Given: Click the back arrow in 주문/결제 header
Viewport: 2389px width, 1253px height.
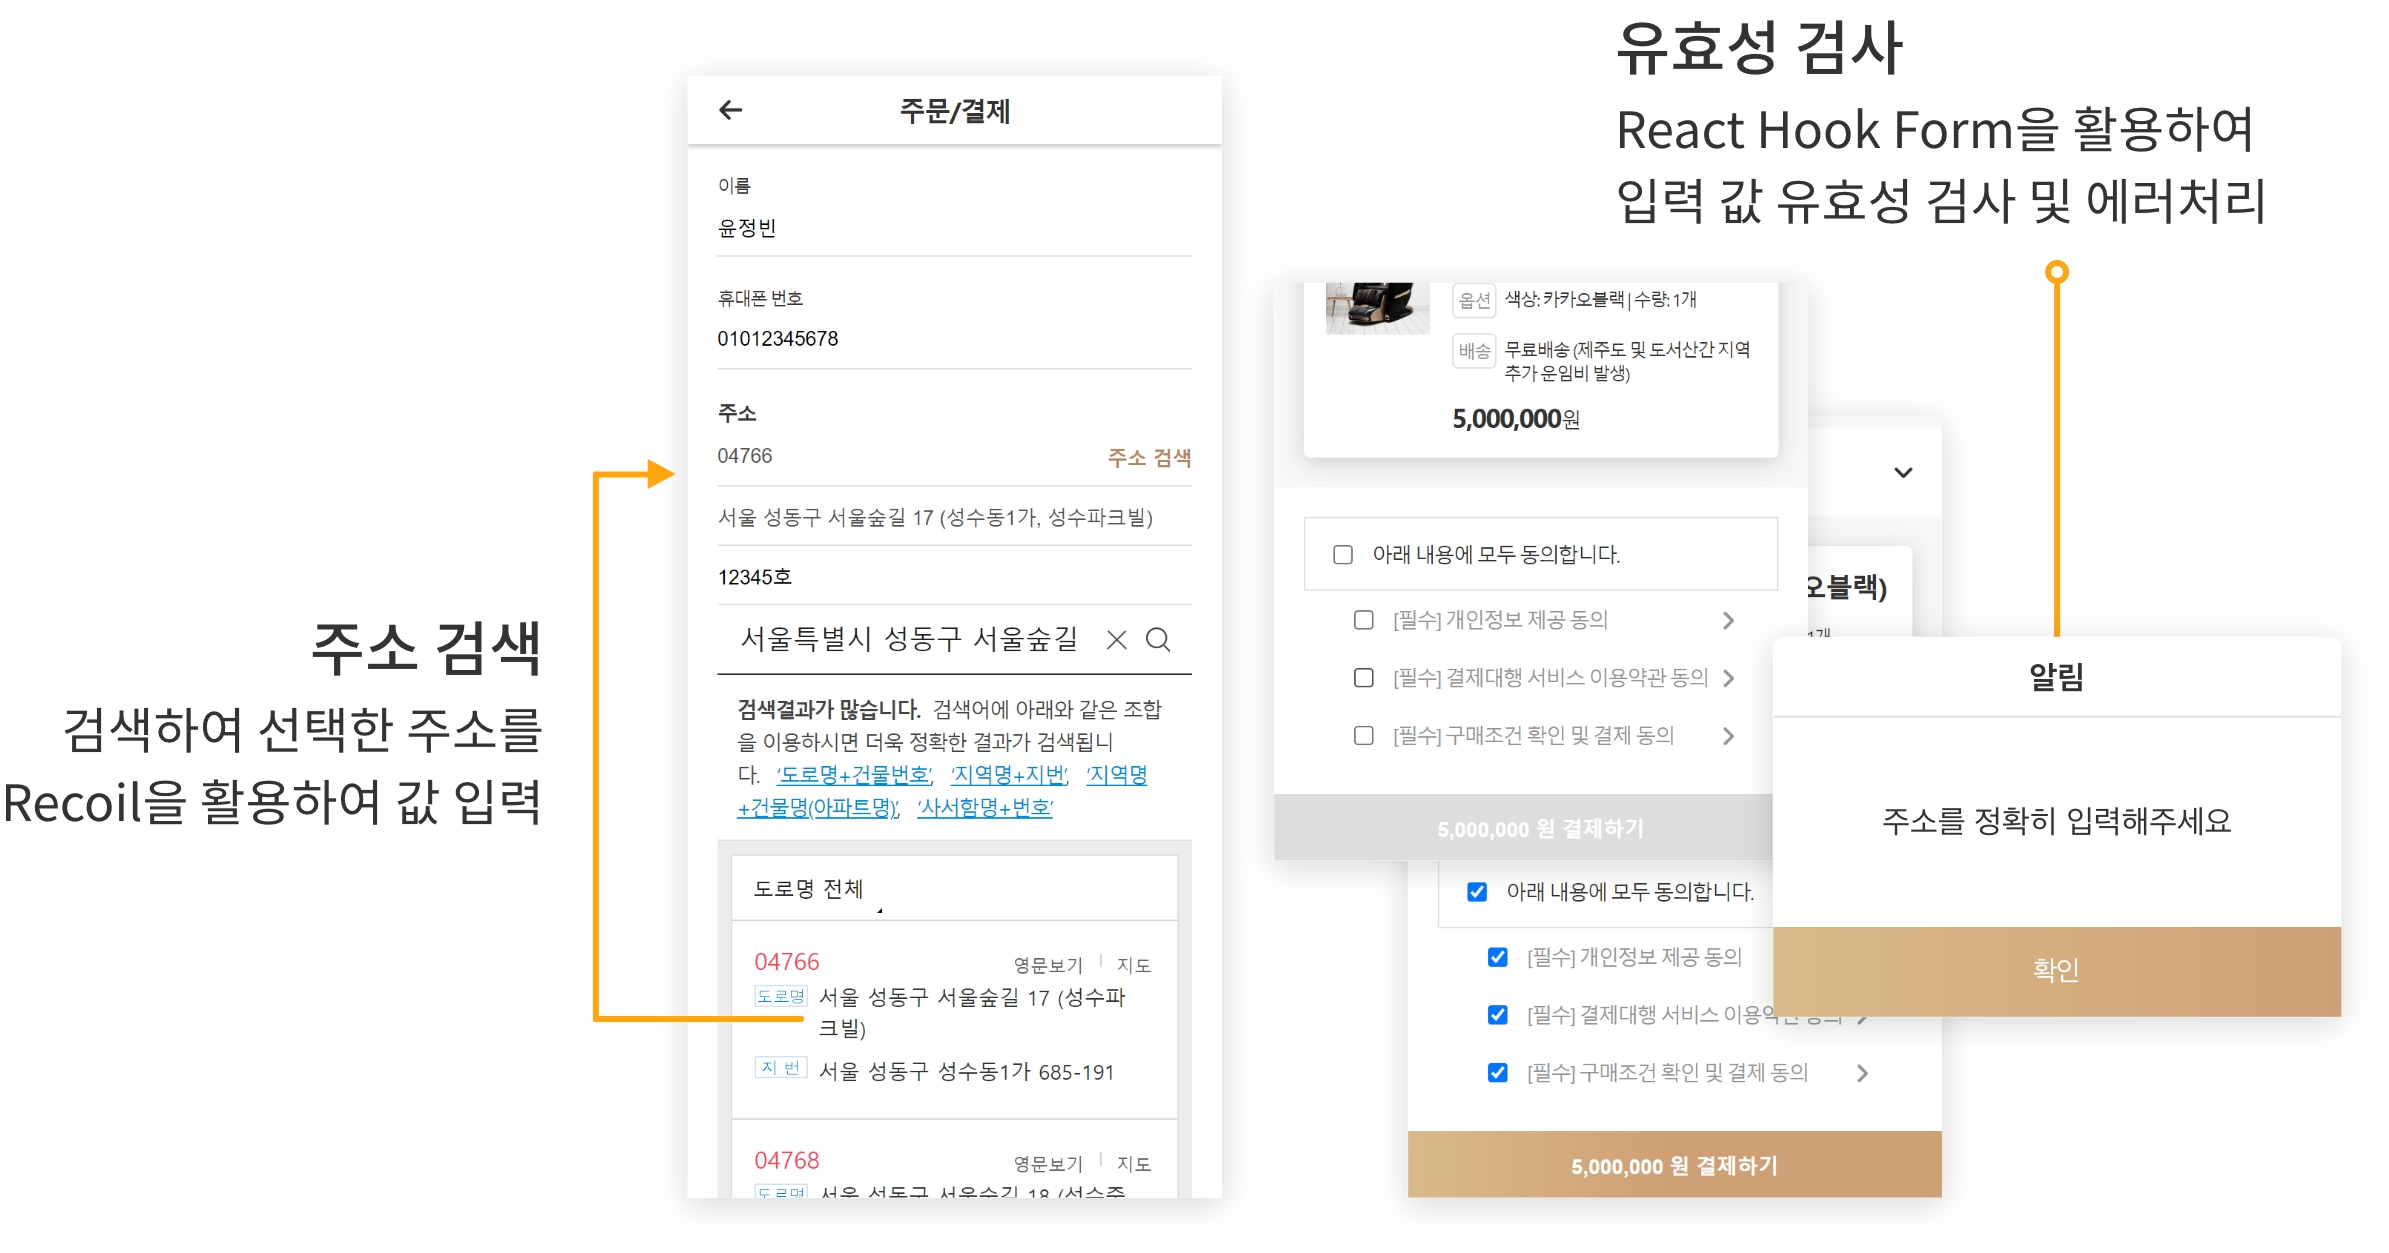Looking at the screenshot, I should 731,110.
